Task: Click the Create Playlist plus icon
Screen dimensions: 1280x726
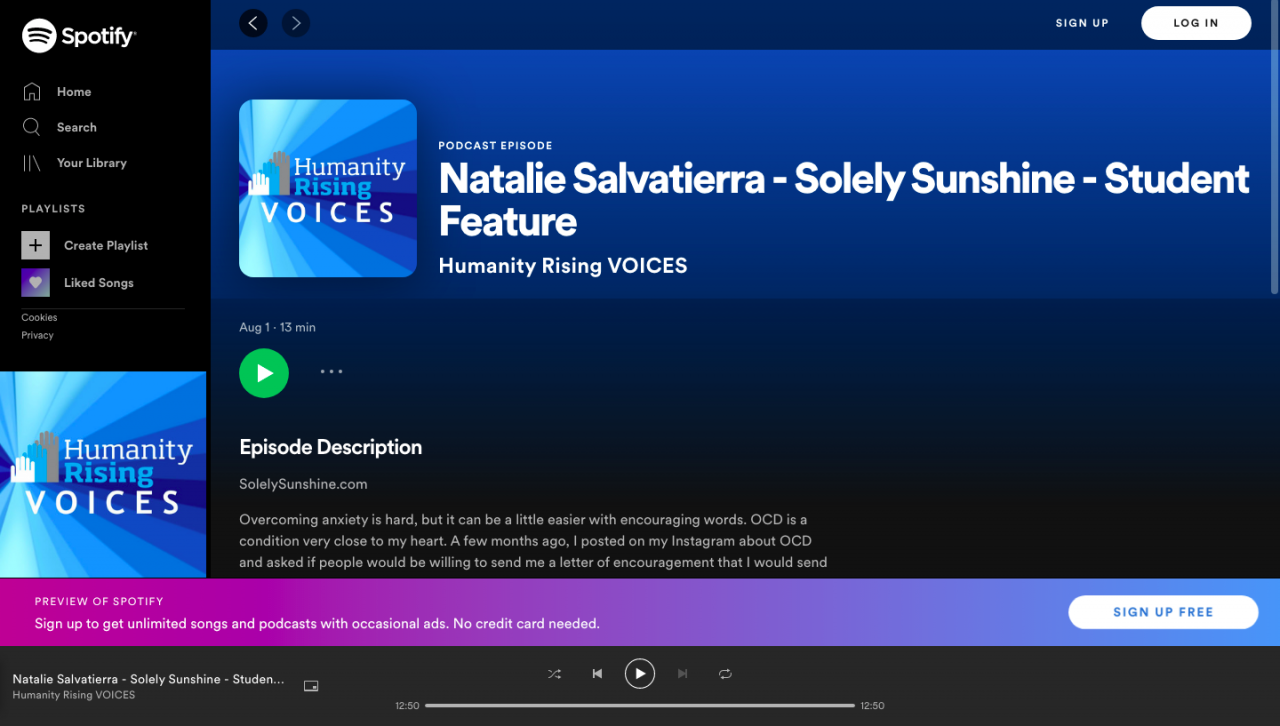Action: (35, 245)
